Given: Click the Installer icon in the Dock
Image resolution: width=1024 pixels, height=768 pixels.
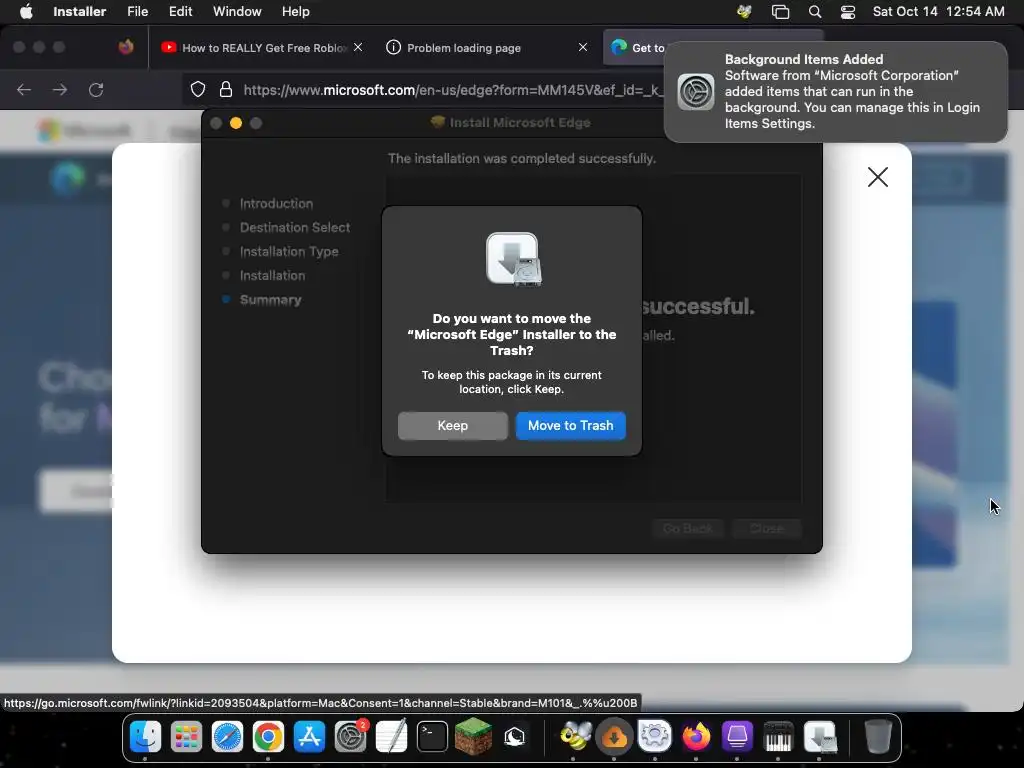Looking at the screenshot, I should click(x=820, y=737).
